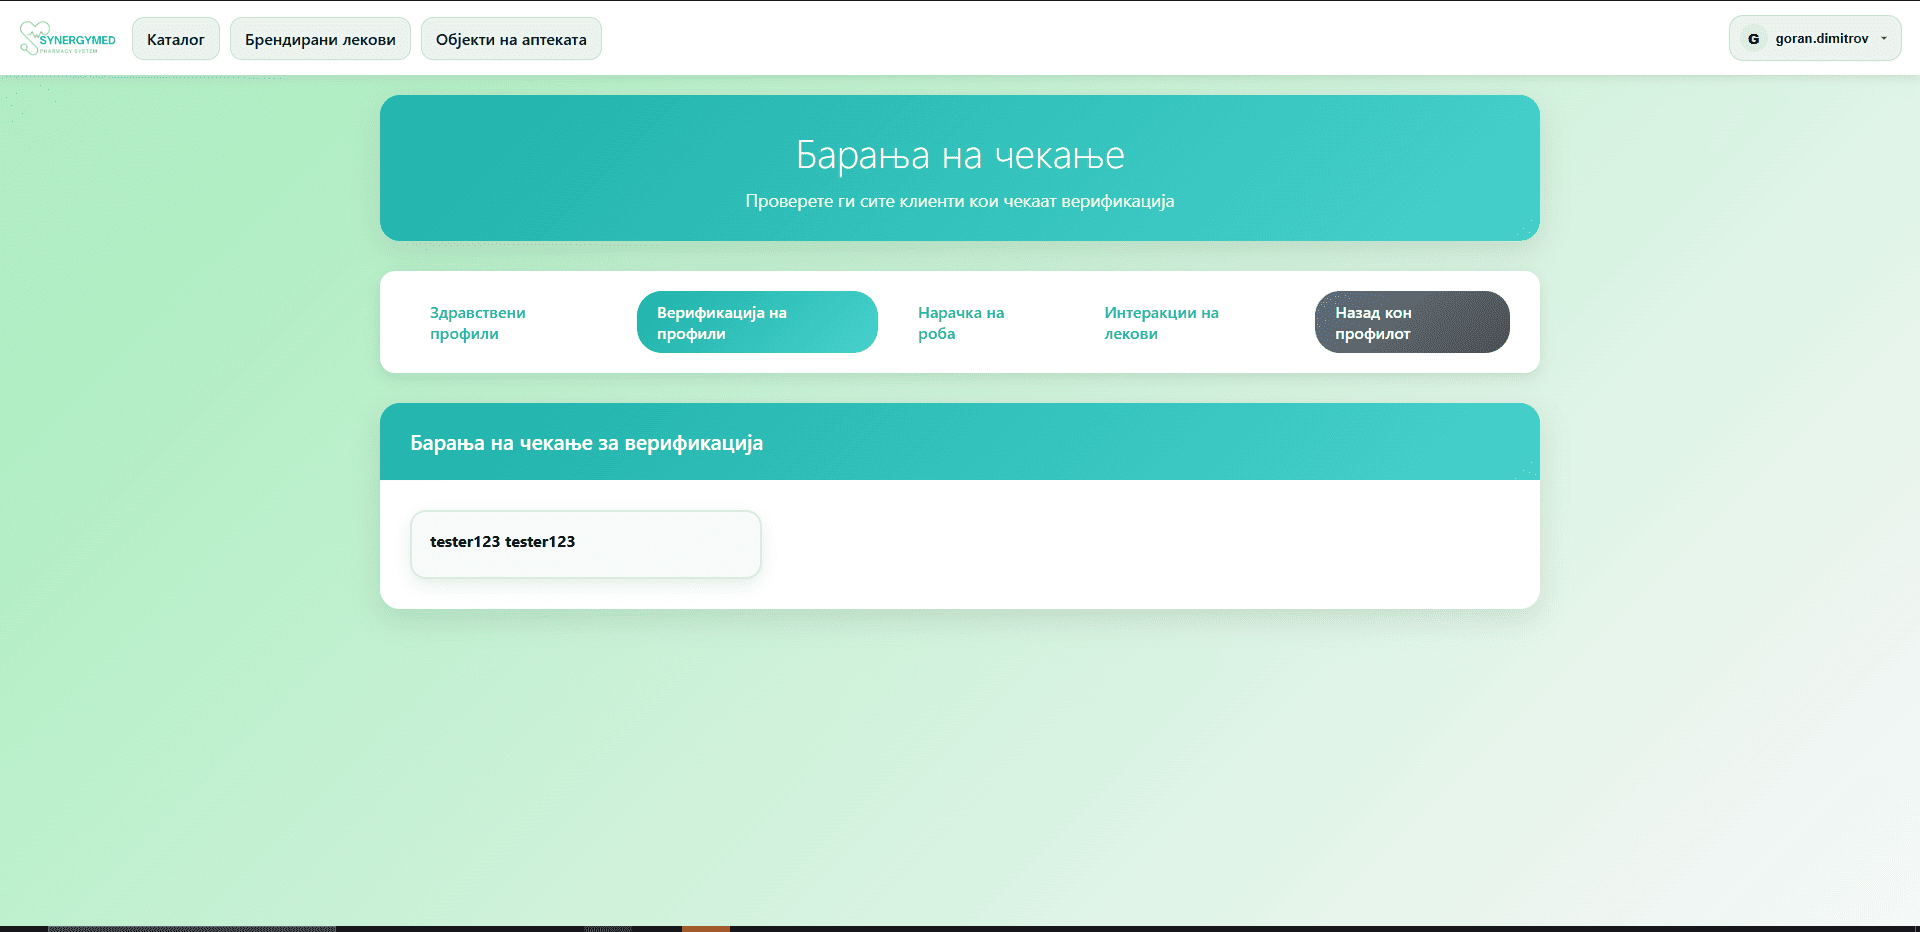Select the Верификација на профили tab
Viewport: 1920px width, 932px height.
pos(756,323)
